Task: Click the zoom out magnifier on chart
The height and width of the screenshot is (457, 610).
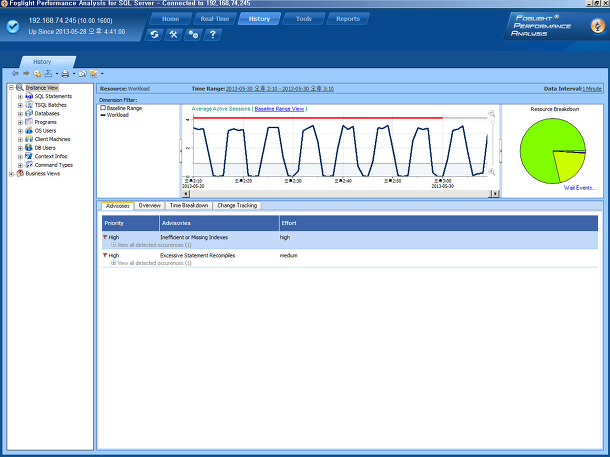Action: coord(492,114)
